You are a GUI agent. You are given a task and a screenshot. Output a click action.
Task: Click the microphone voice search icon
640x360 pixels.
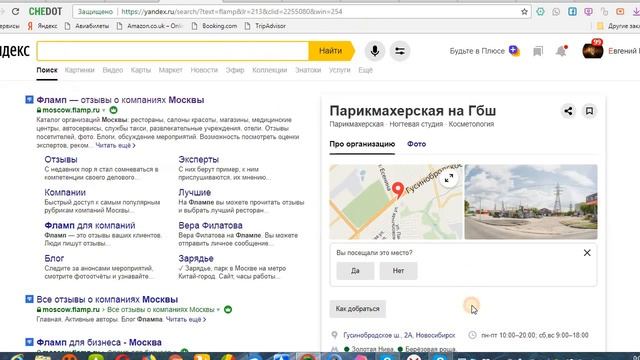(x=375, y=51)
